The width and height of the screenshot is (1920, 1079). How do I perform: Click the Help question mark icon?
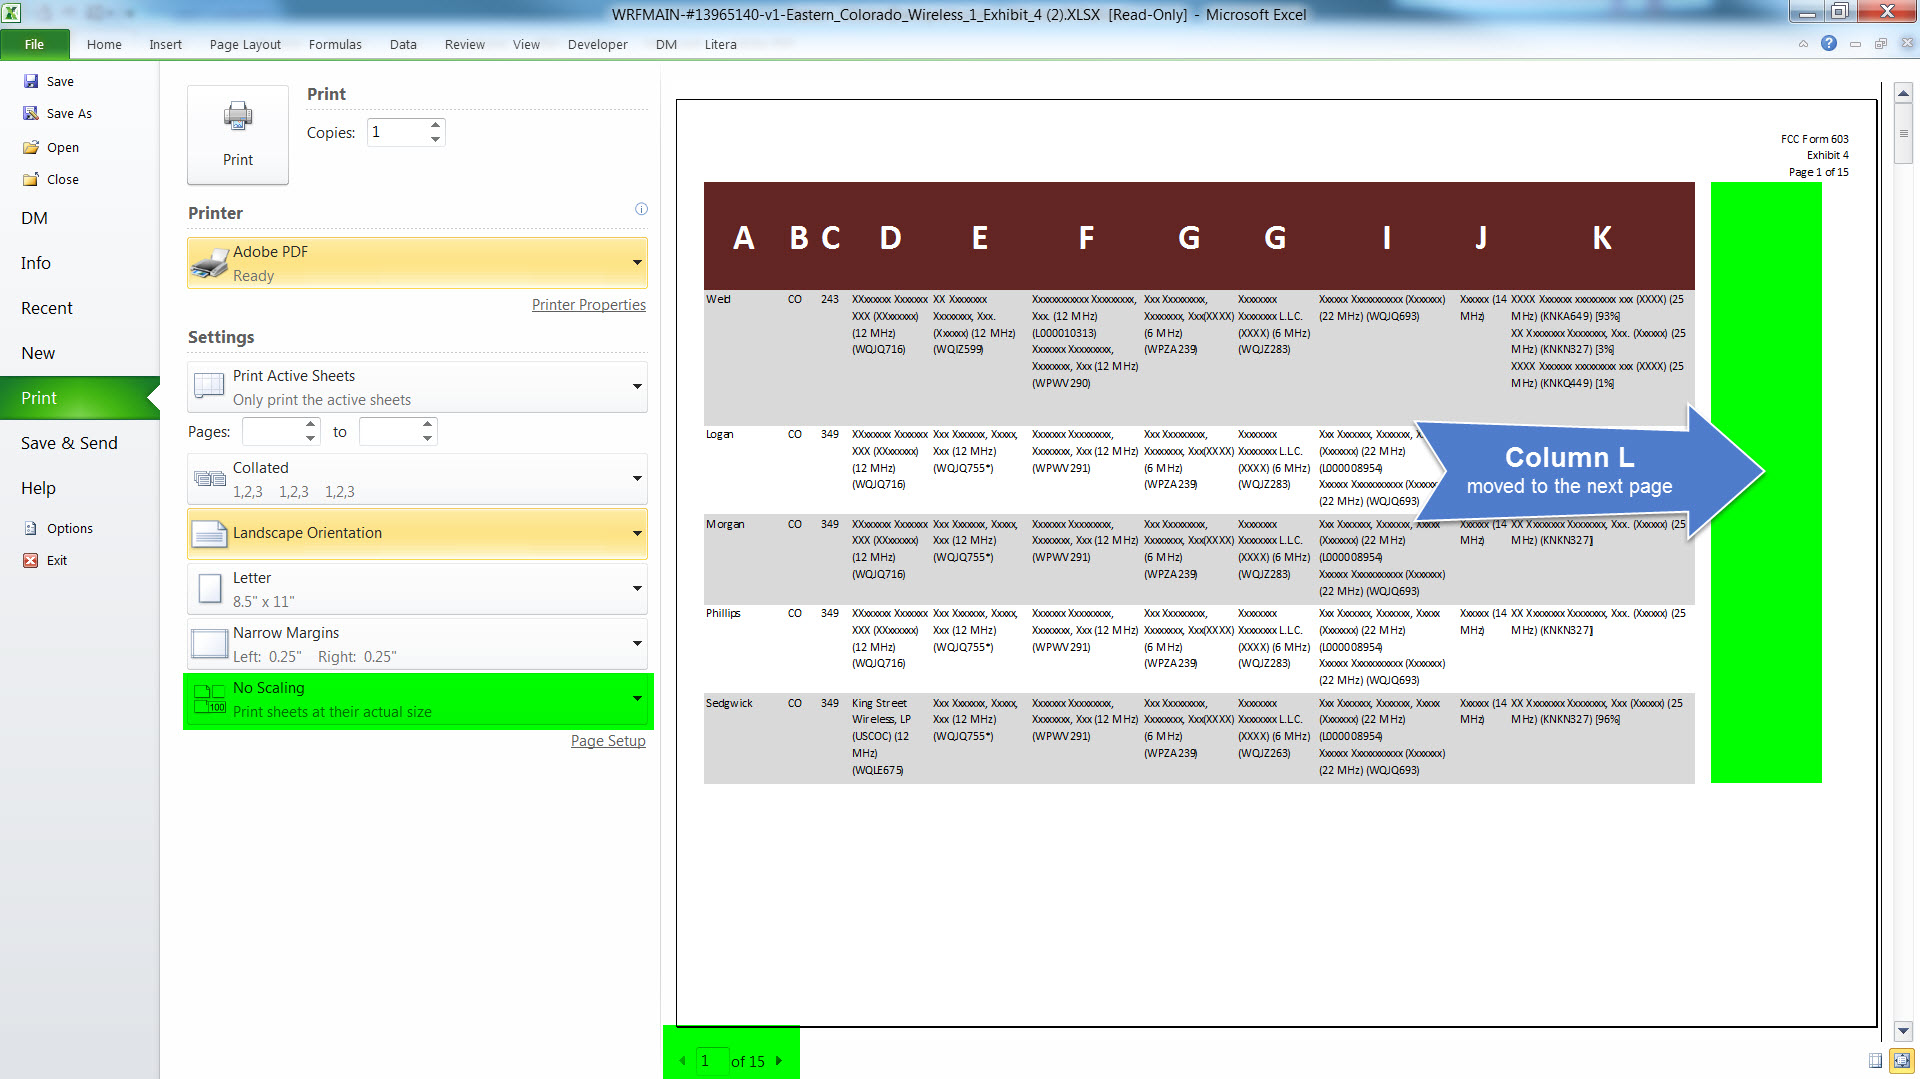pyautogui.click(x=1829, y=43)
